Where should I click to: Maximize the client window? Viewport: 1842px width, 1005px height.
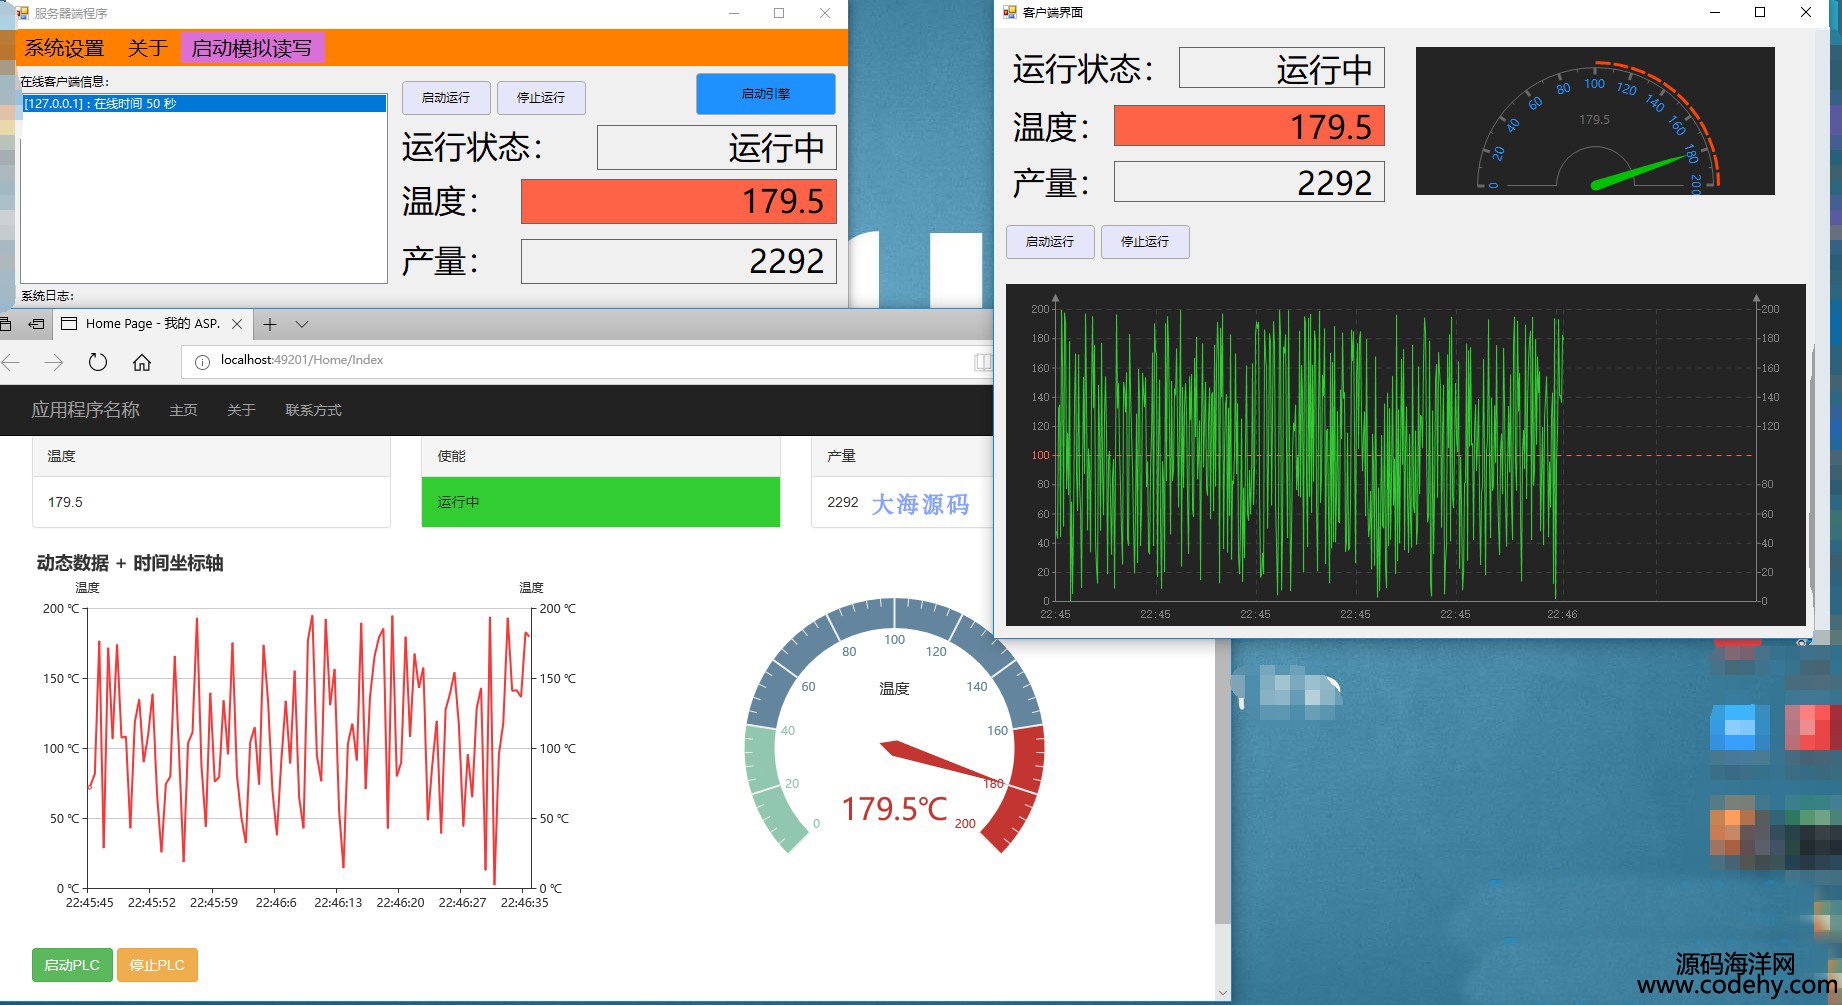point(1760,12)
